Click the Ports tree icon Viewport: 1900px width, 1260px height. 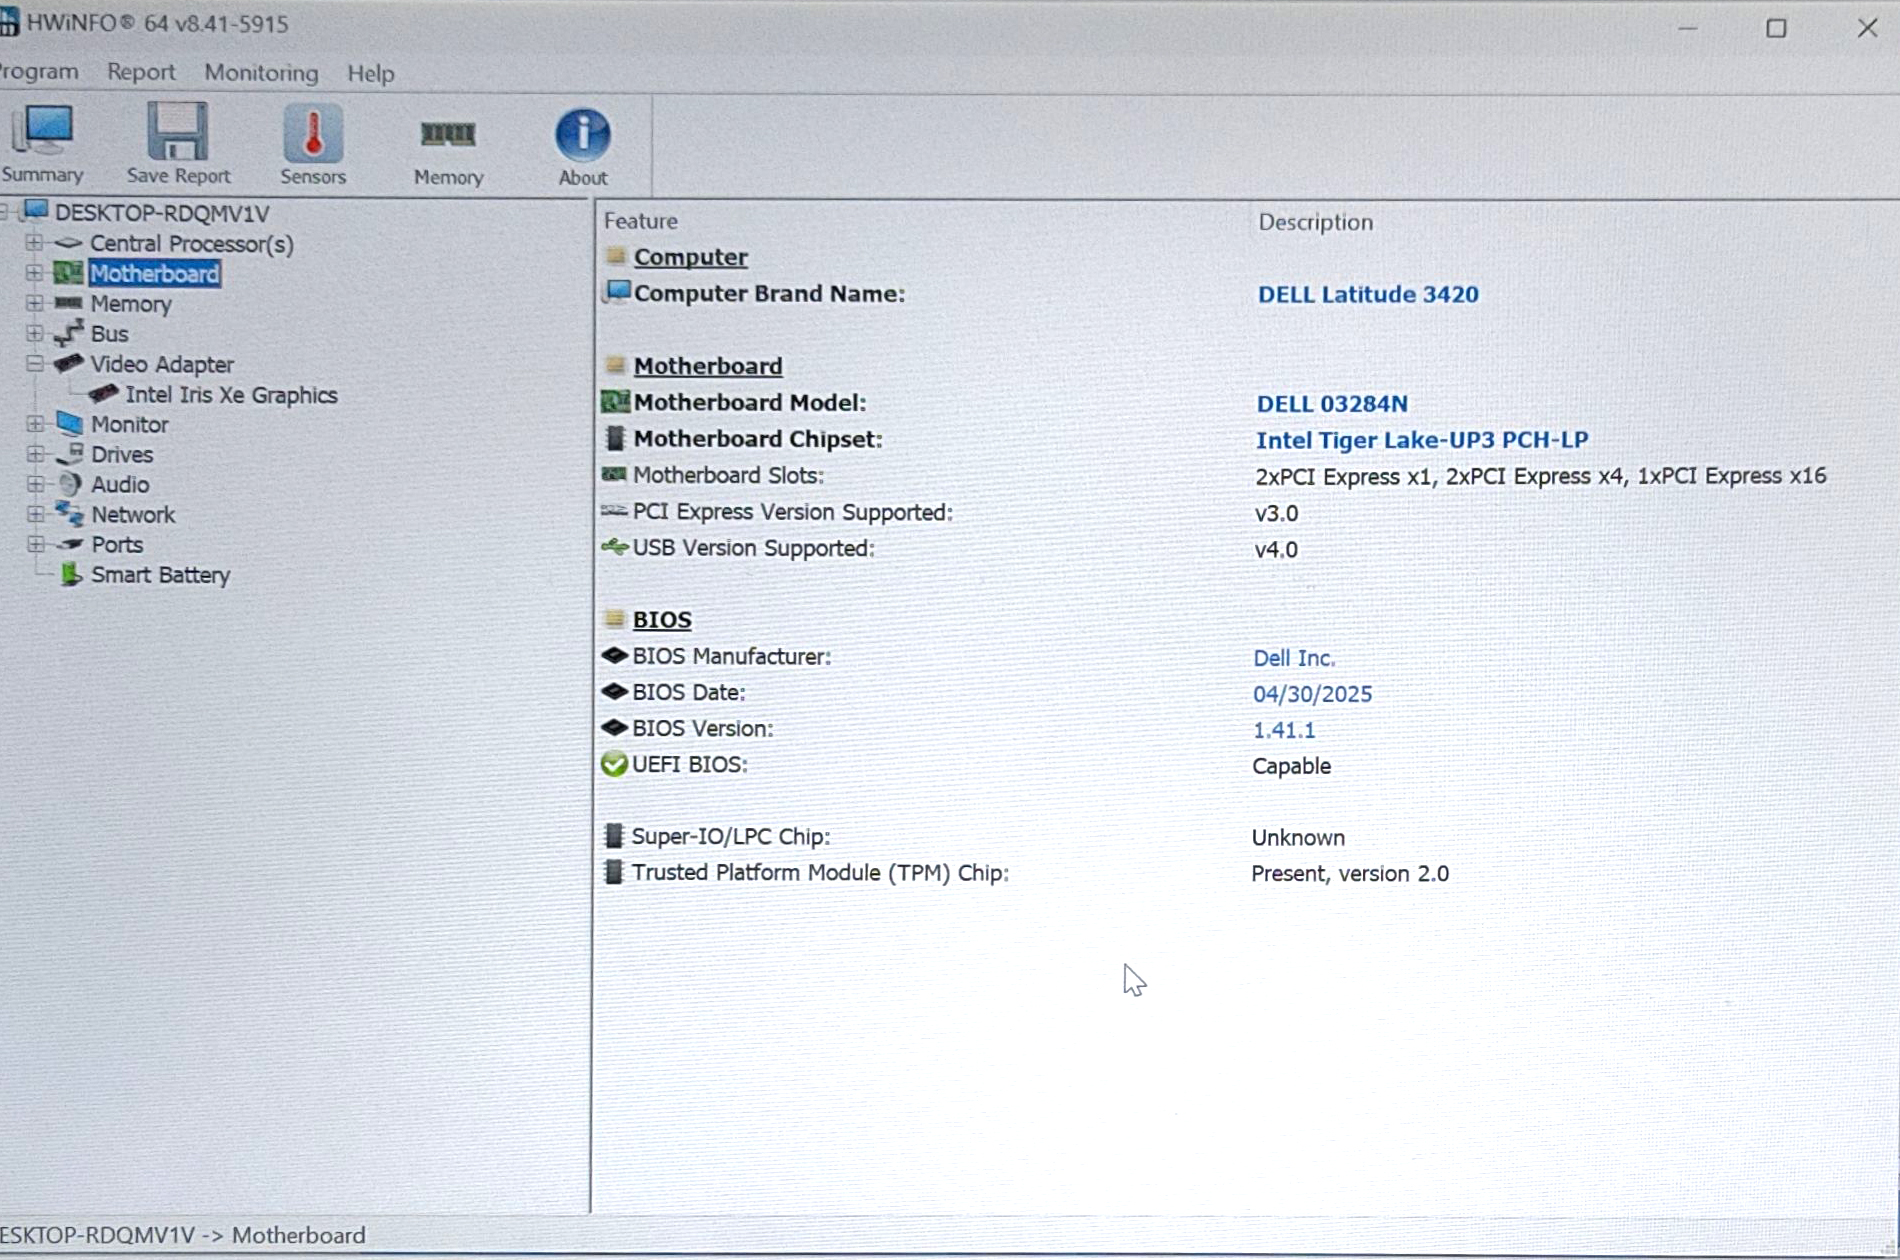click(x=69, y=544)
